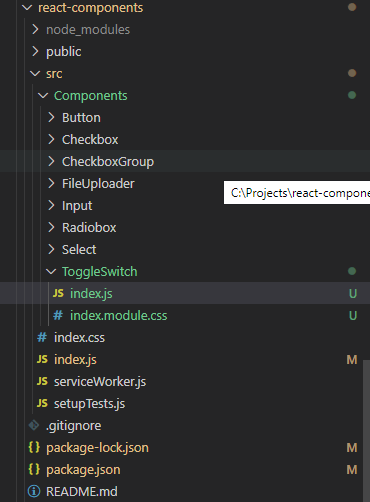Click the M status badge of package.json
Viewport: 370px width, 502px height.
tap(352, 470)
